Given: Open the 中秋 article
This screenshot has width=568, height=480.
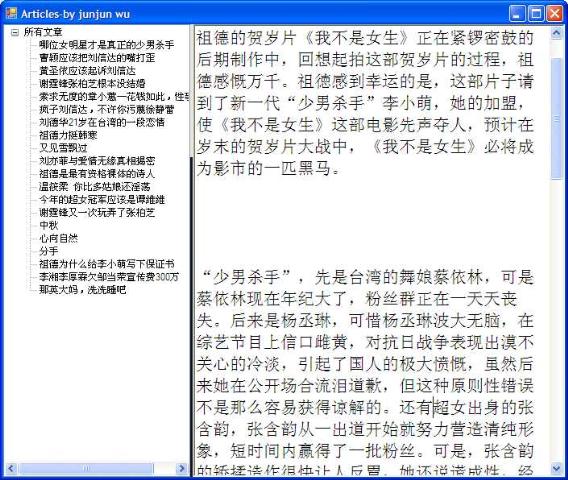Looking at the screenshot, I should pyautogui.click(x=49, y=225).
